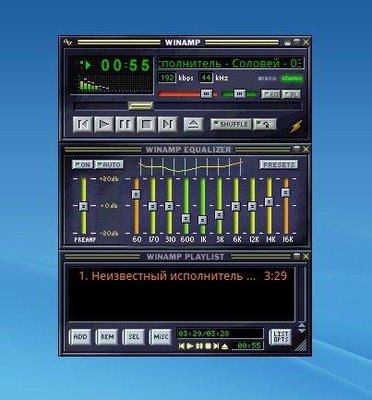
Task: Open the playlist ADD menu
Action: pyautogui.click(x=80, y=337)
